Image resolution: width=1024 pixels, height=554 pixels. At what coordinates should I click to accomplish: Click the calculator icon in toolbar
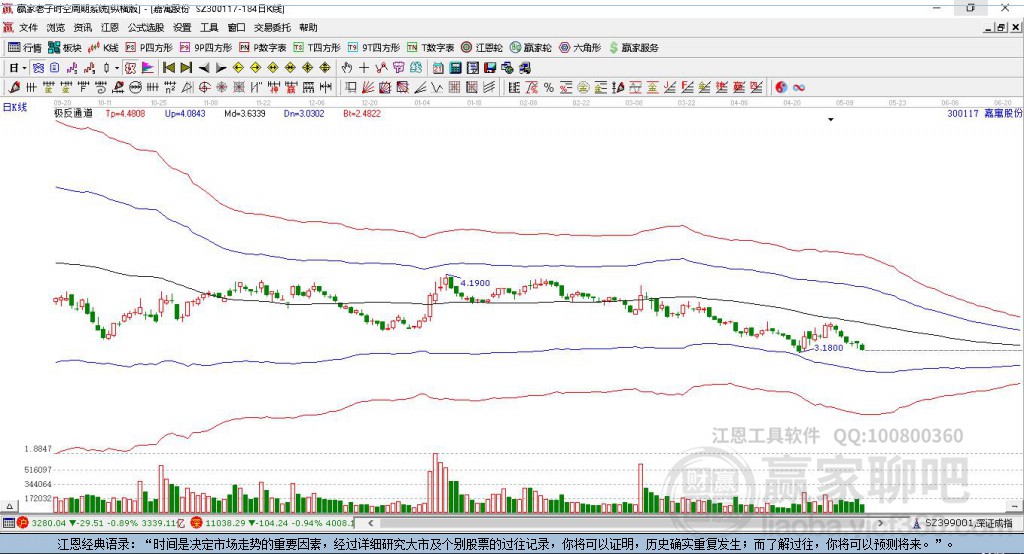[x=456, y=68]
